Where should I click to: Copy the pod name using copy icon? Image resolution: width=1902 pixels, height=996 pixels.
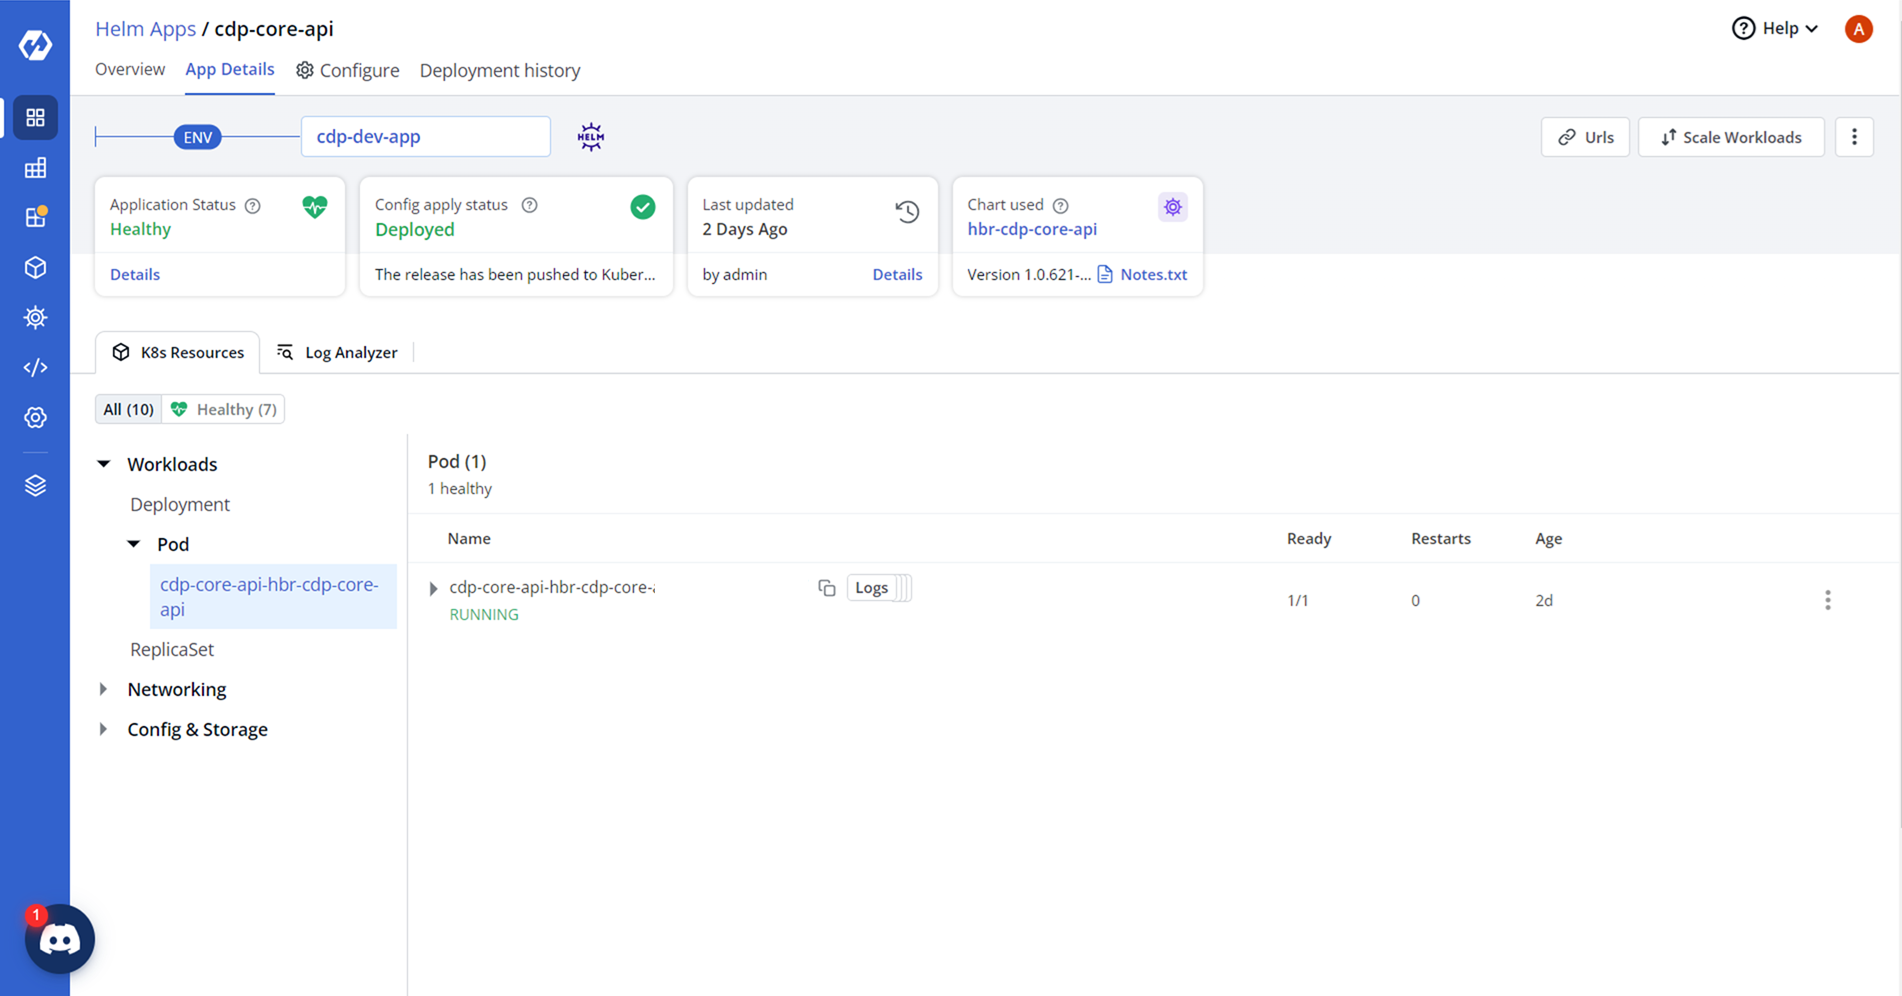[x=826, y=588]
